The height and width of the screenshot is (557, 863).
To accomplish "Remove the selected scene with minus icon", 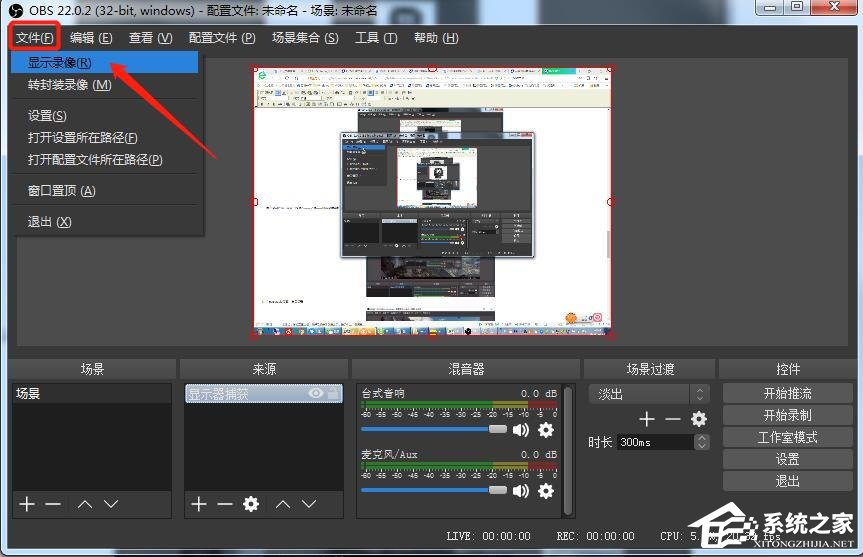I will coord(52,504).
